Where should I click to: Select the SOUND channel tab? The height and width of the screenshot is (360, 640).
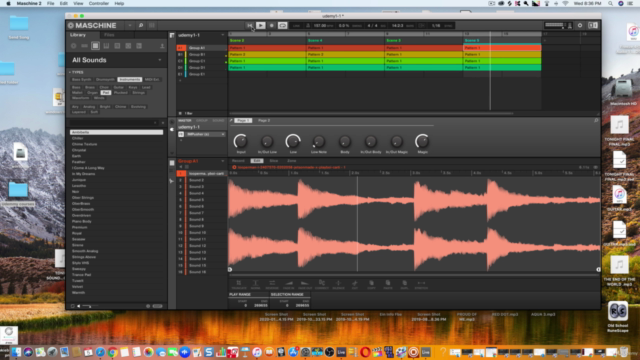click(x=218, y=120)
